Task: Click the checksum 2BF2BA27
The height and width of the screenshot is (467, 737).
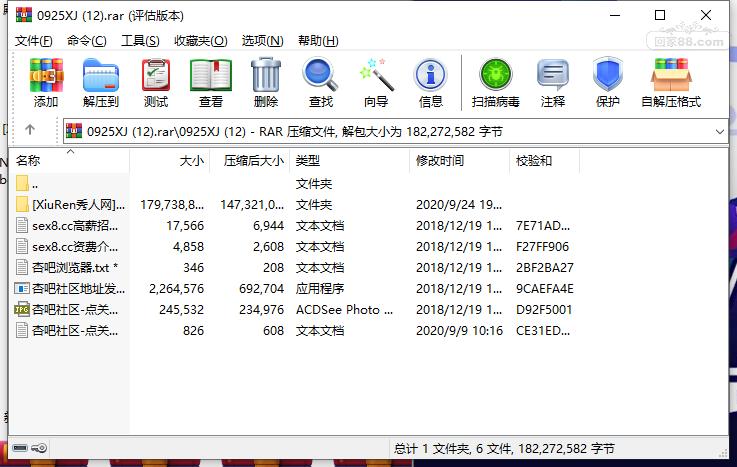Action: click(x=545, y=268)
